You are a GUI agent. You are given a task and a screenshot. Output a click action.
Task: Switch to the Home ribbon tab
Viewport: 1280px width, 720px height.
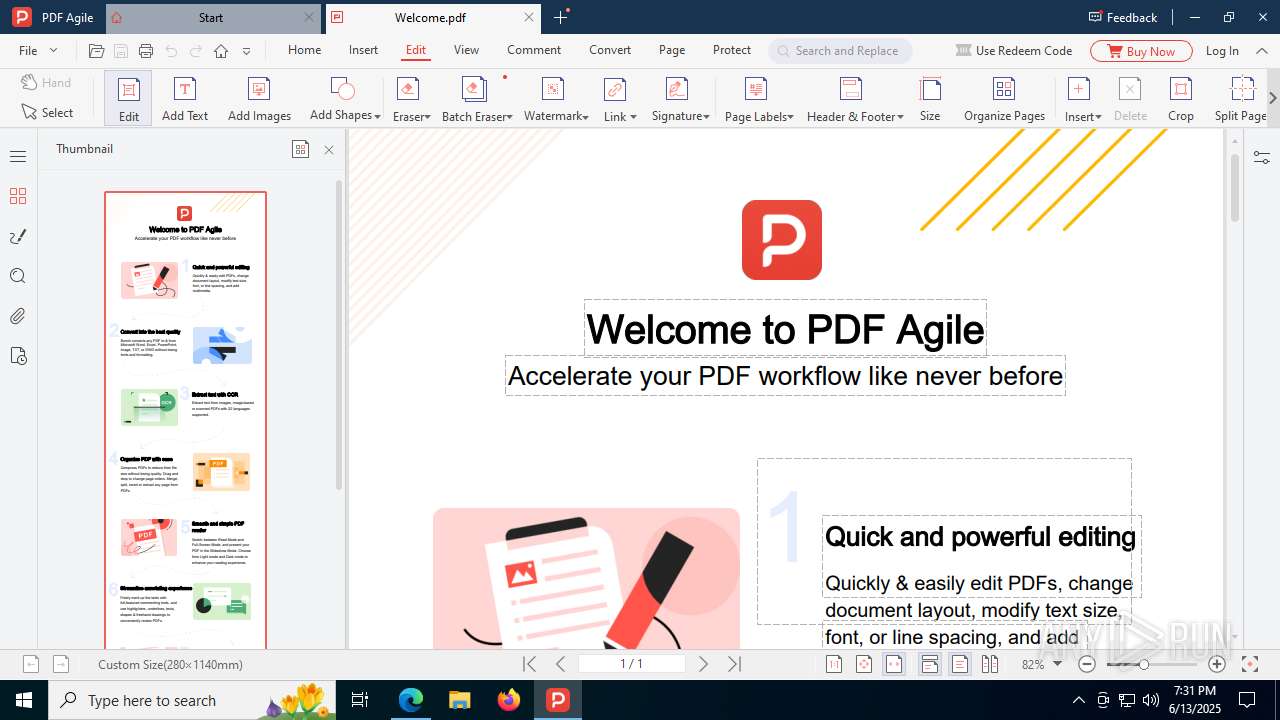[305, 50]
